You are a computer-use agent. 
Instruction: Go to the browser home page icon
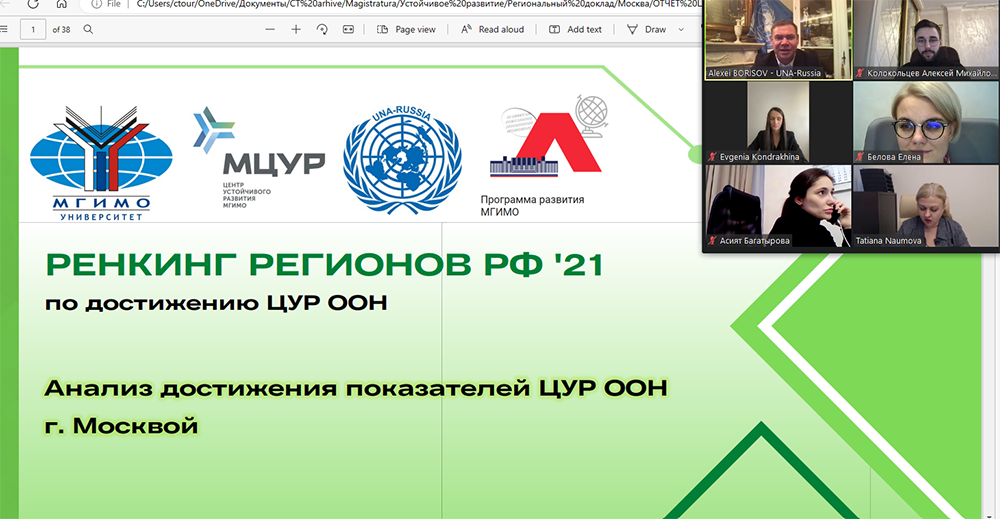(61, 4)
